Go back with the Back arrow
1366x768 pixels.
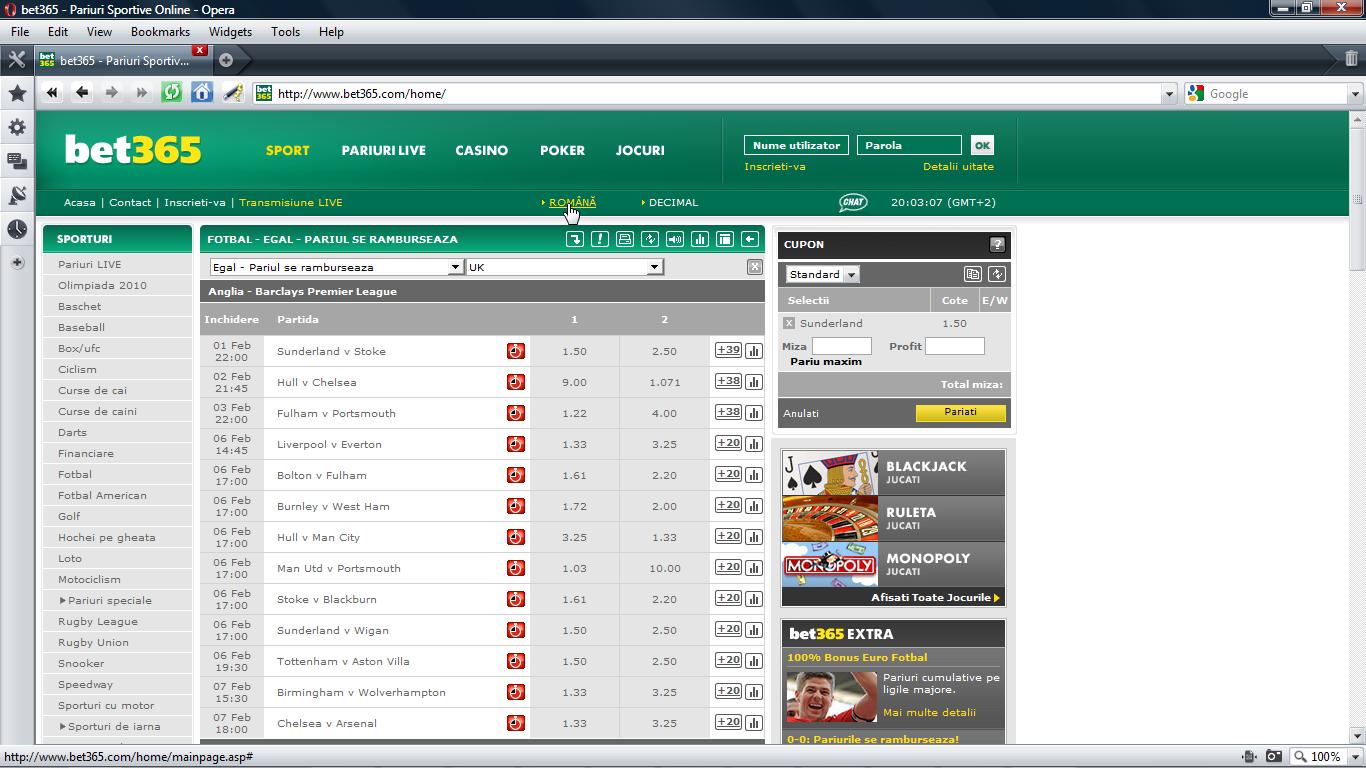click(82, 93)
